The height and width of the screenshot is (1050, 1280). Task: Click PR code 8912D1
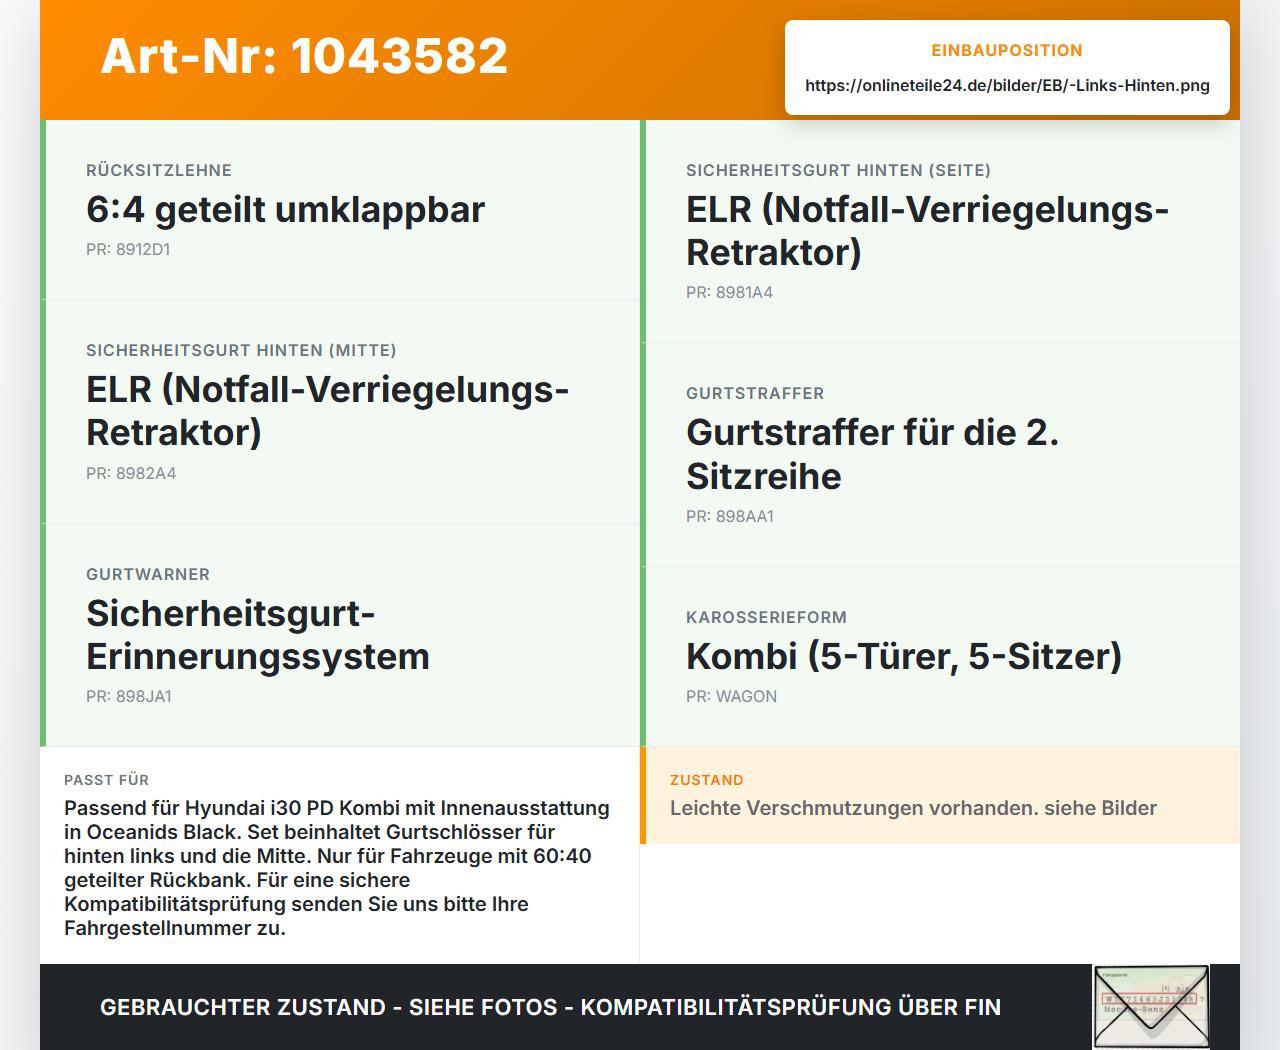(128, 250)
